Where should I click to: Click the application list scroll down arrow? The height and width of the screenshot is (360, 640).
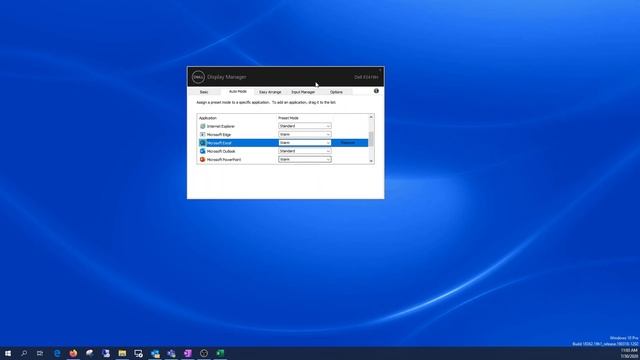pos(371,161)
